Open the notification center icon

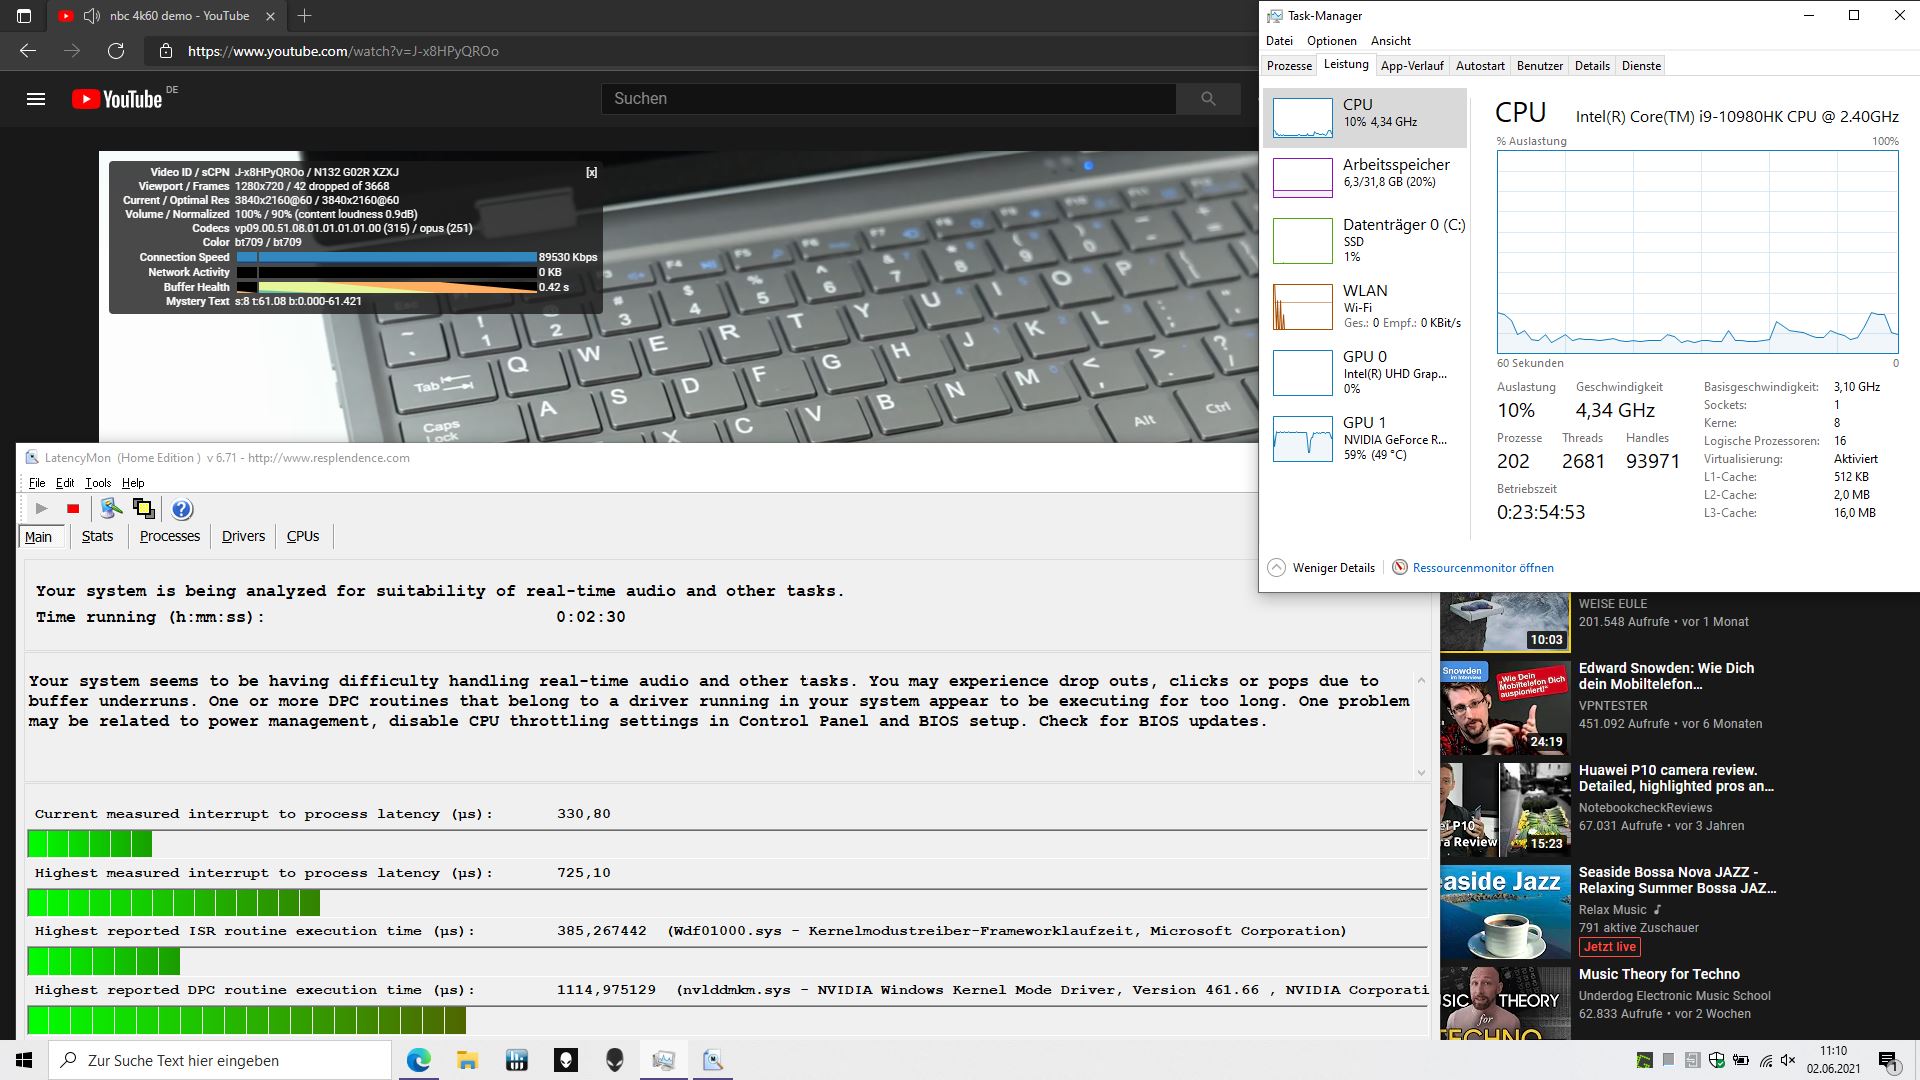(1888, 1060)
